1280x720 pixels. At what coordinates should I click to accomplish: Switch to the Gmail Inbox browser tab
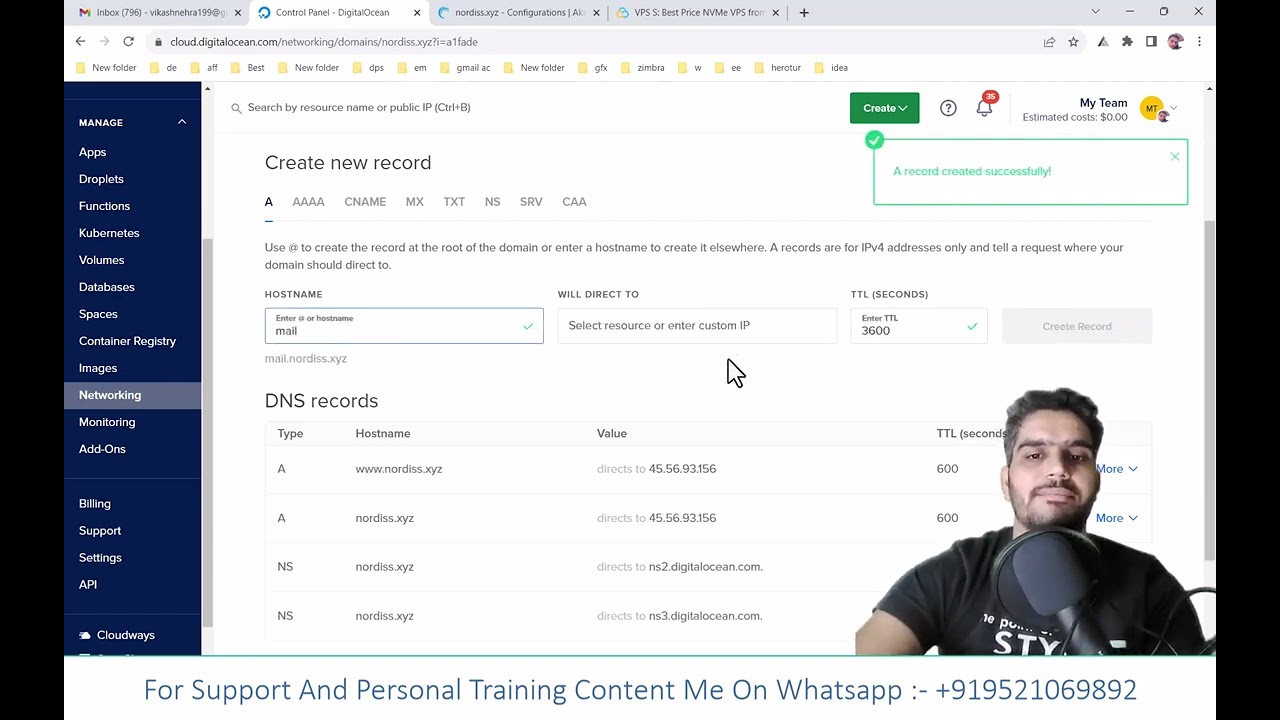tap(160, 13)
